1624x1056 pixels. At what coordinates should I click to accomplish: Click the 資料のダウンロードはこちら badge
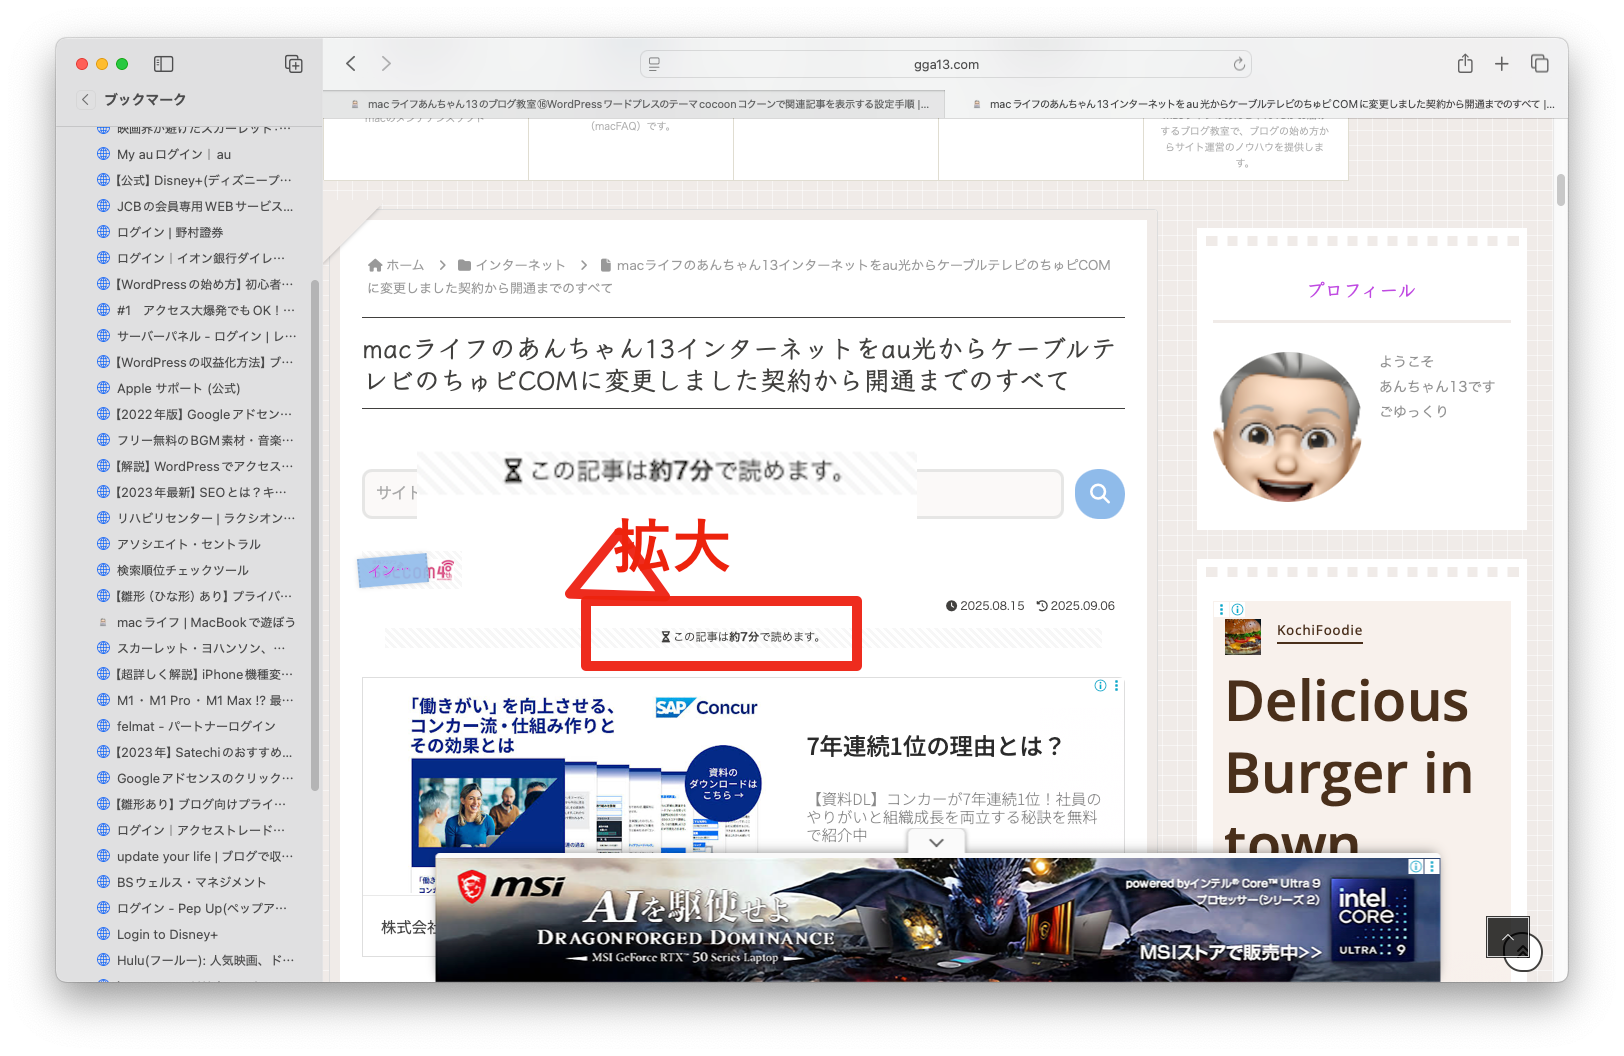723,784
